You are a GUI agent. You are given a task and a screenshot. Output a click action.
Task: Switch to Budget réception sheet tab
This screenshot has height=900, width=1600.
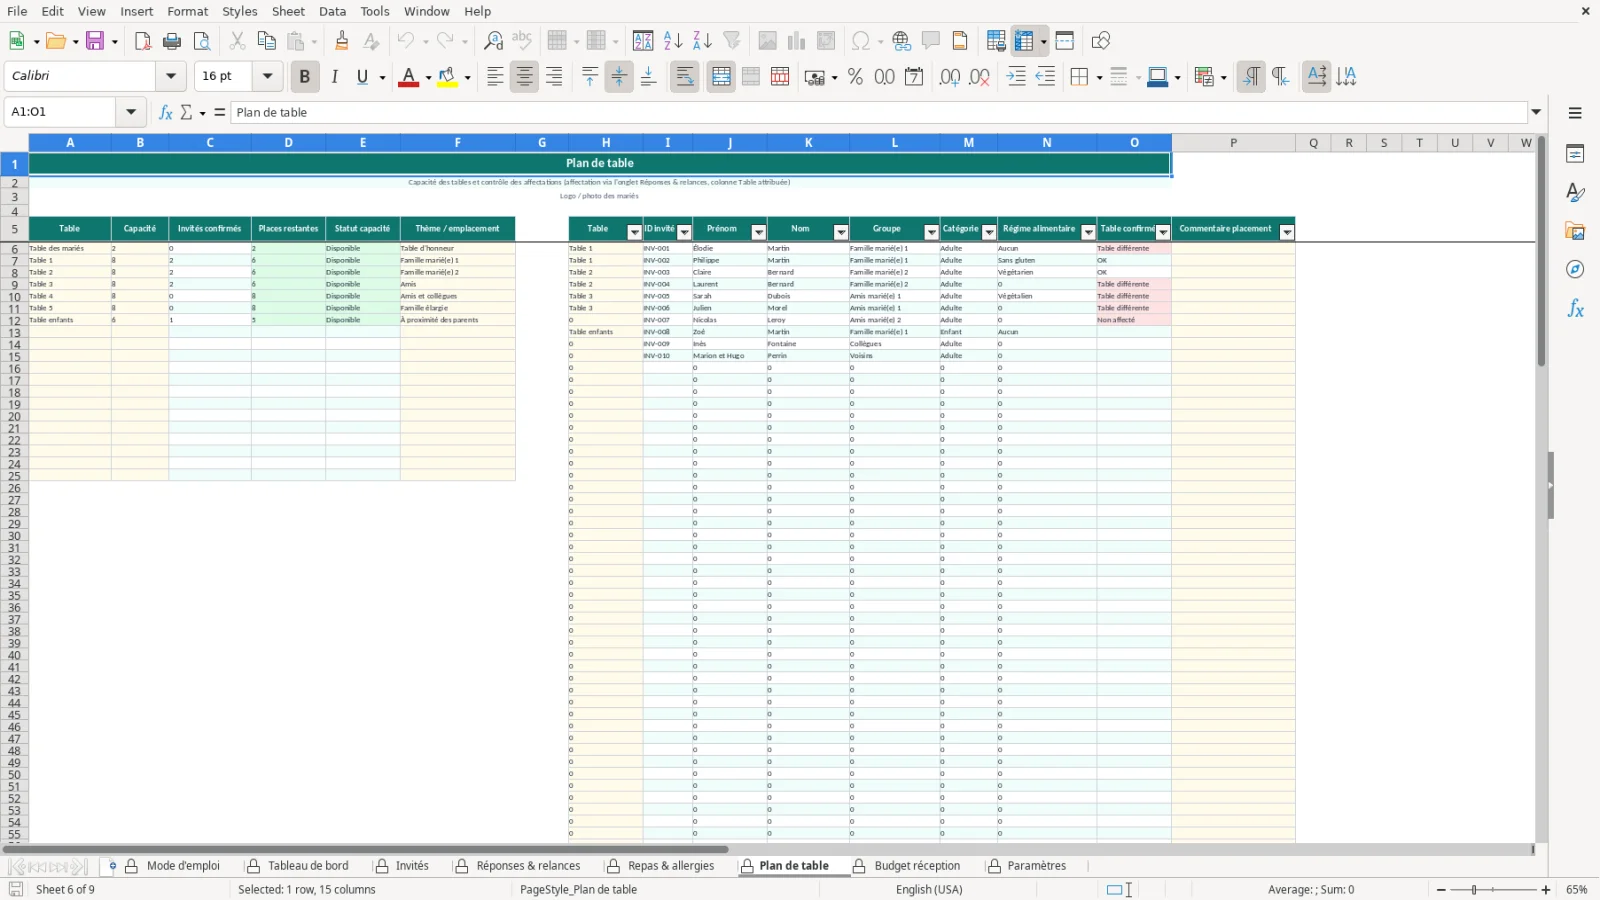coord(917,866)
